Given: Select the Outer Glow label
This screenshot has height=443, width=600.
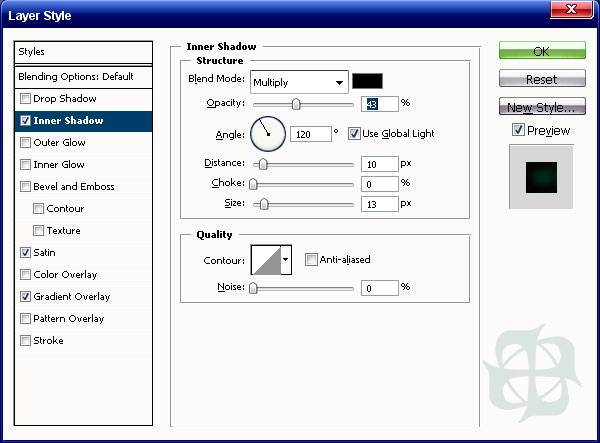Looking at the screenshot, I should (x=59, y=143).
